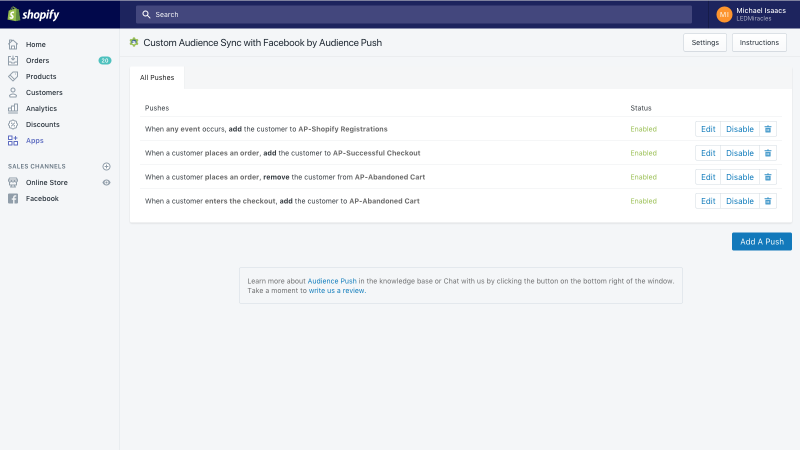Delete the enters checkout AP-Abandoned Cart push
800x450 pixels.
point(768,201)
